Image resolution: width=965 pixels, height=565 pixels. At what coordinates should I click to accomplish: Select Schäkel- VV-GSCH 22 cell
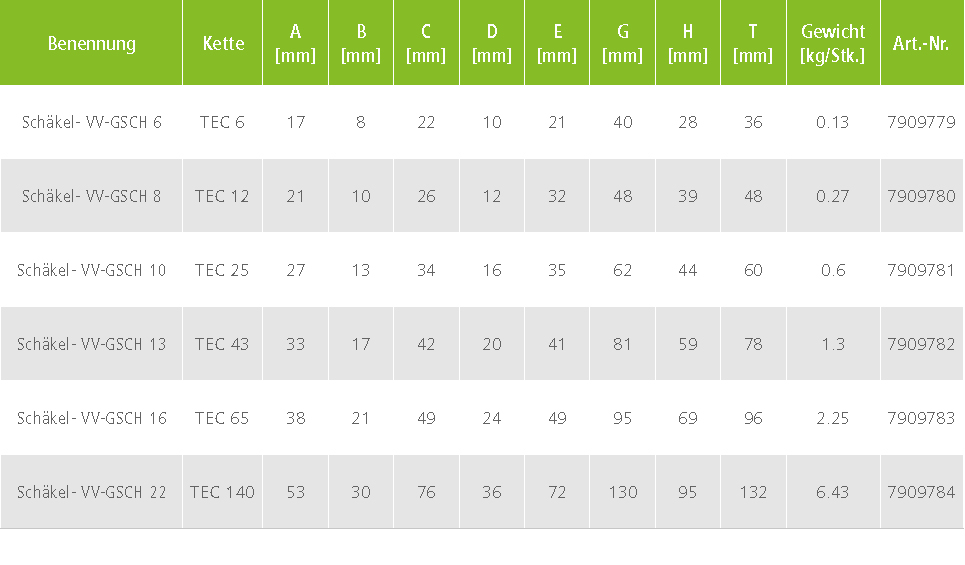pos(92,492)
